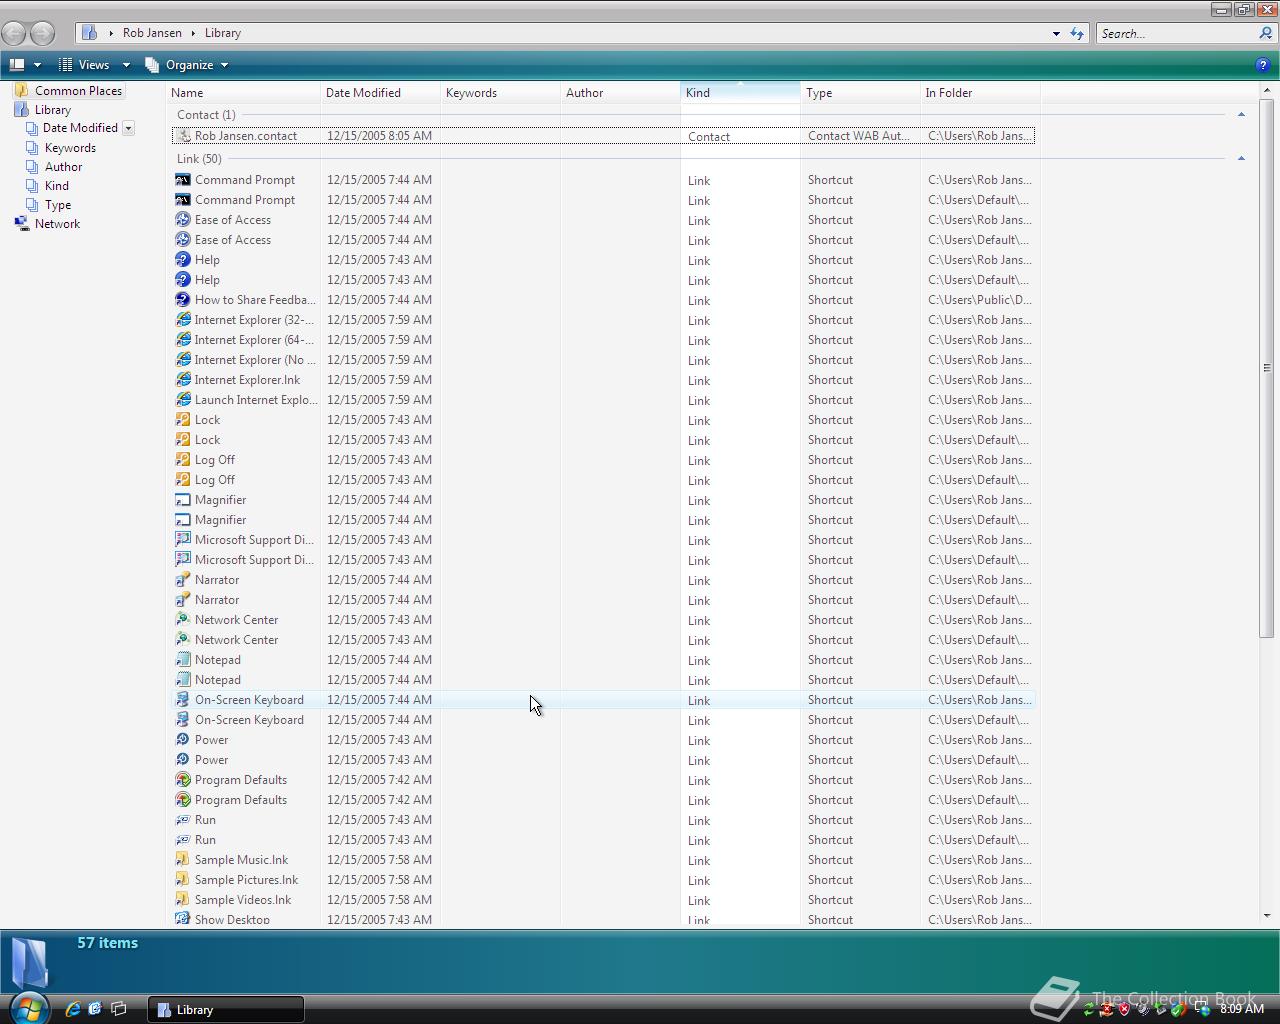Click the Back navigation arrow button
The height and width of the screenshot is (1024, 1280).
[14, 33]
